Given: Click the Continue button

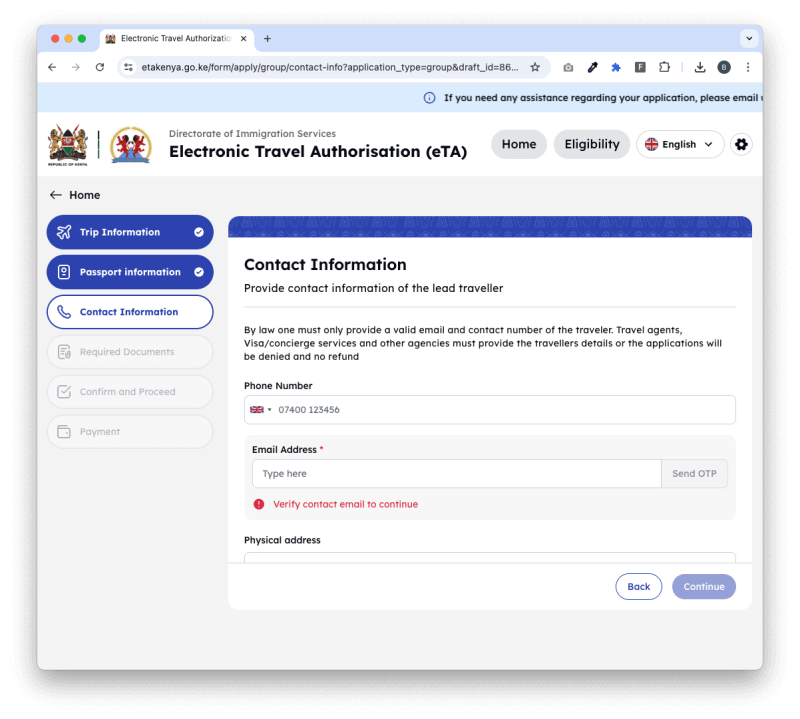Looking at the screenshot, I should tap(704, 587).
